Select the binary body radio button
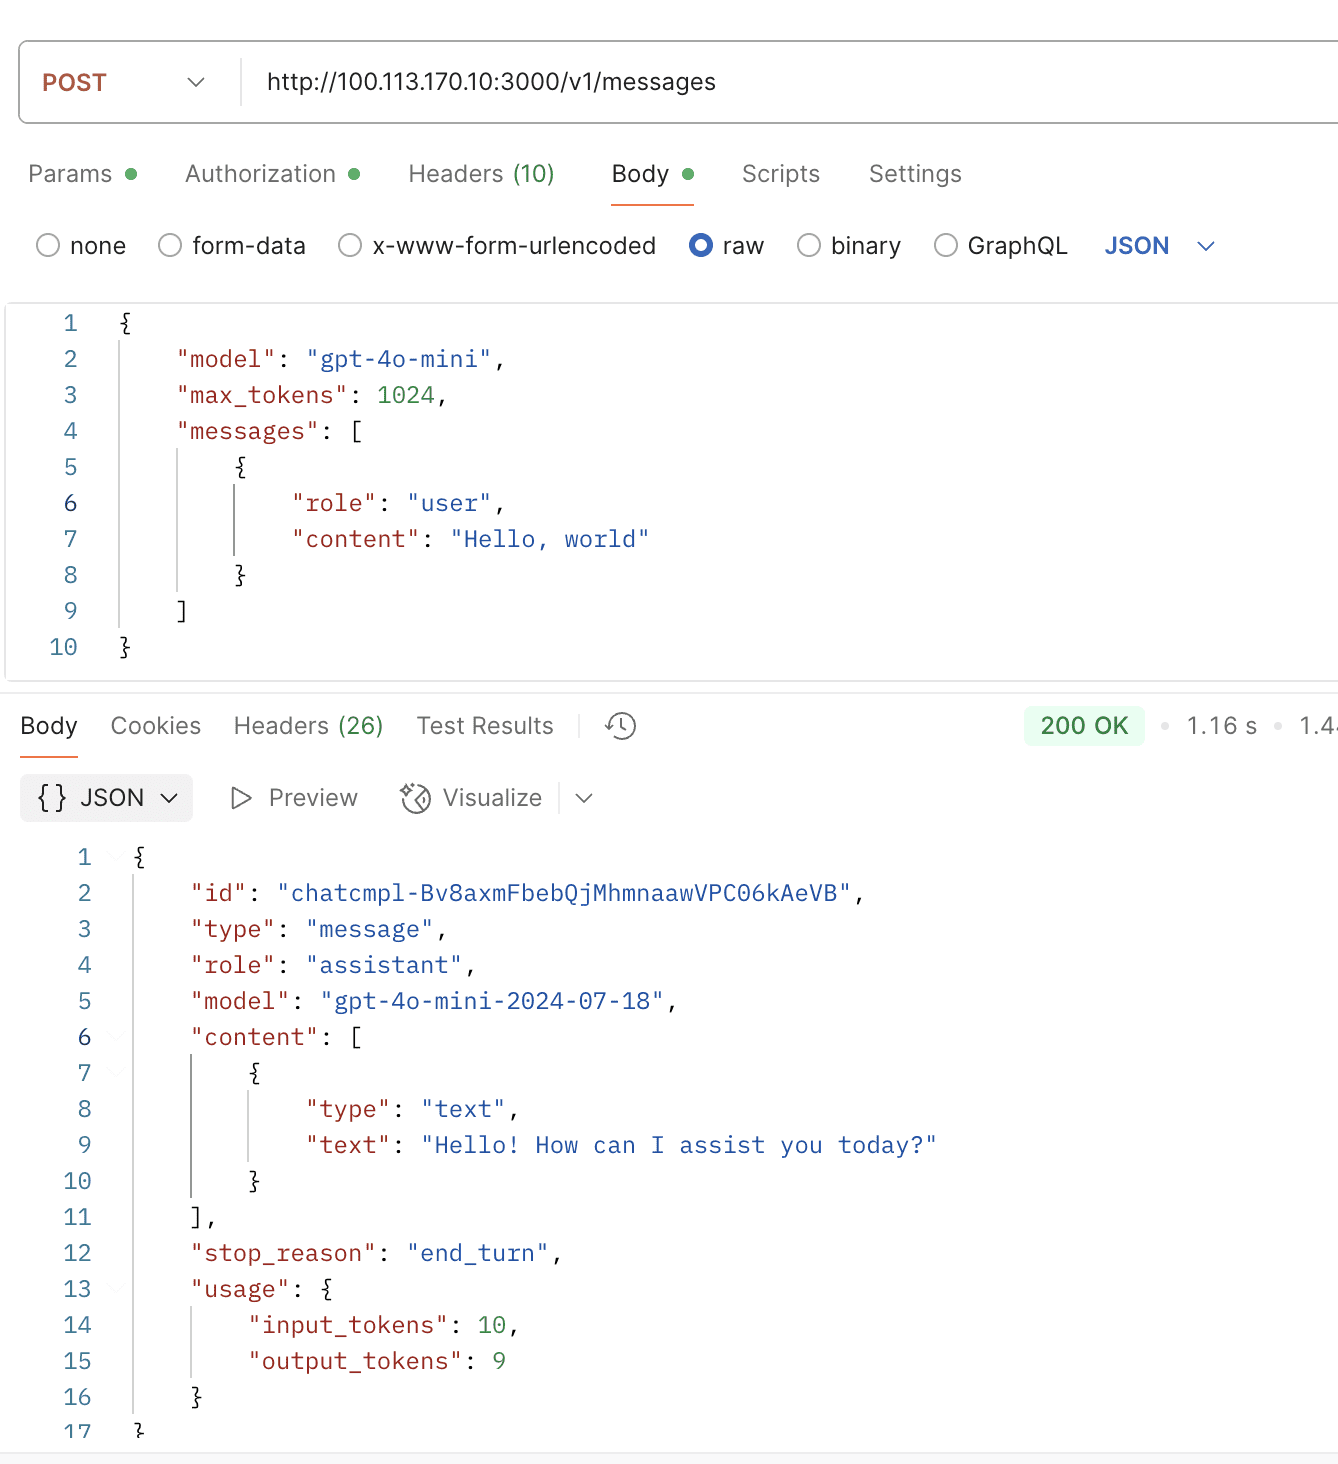The image size is (1338, 1464). coord(809,246)
